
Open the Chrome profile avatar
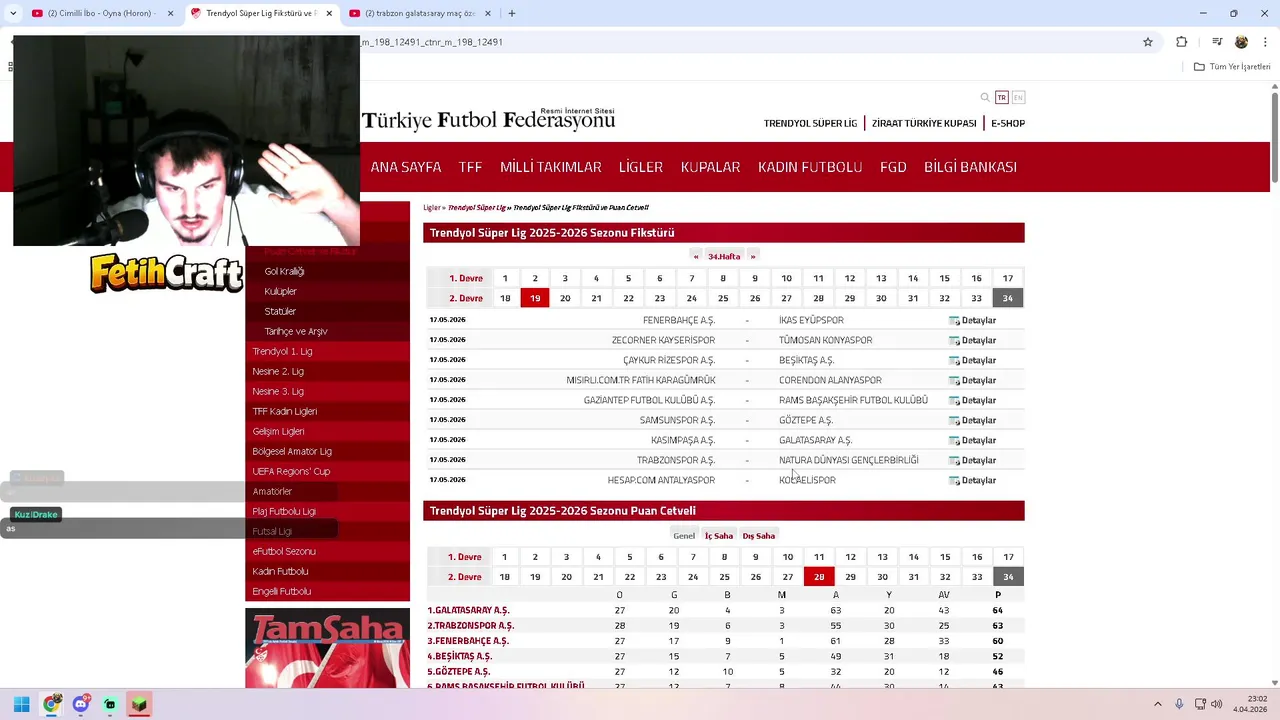[x=1241, y=42]
